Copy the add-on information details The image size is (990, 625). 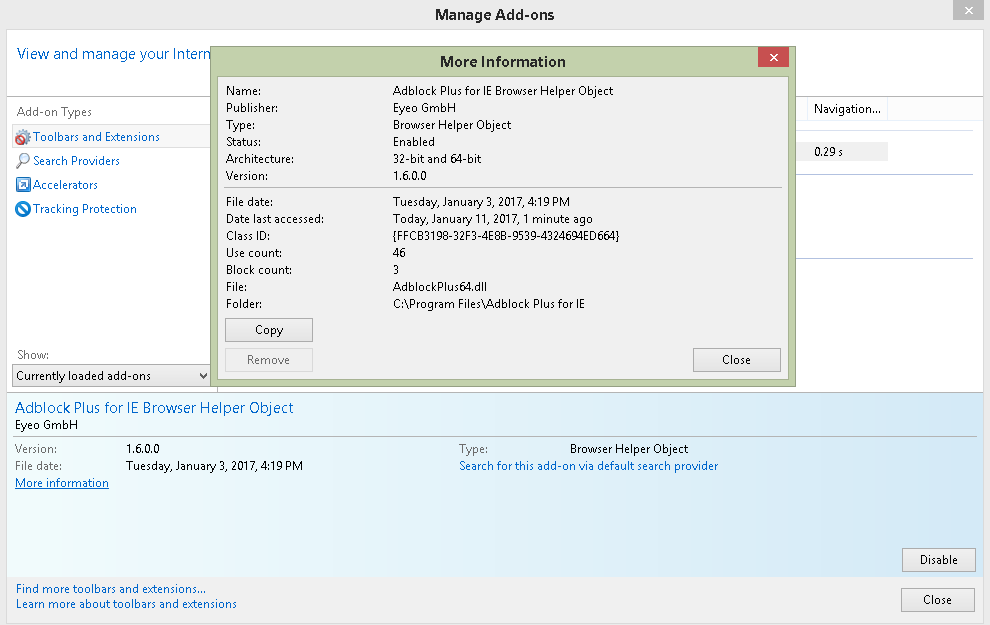coord(268,329)
